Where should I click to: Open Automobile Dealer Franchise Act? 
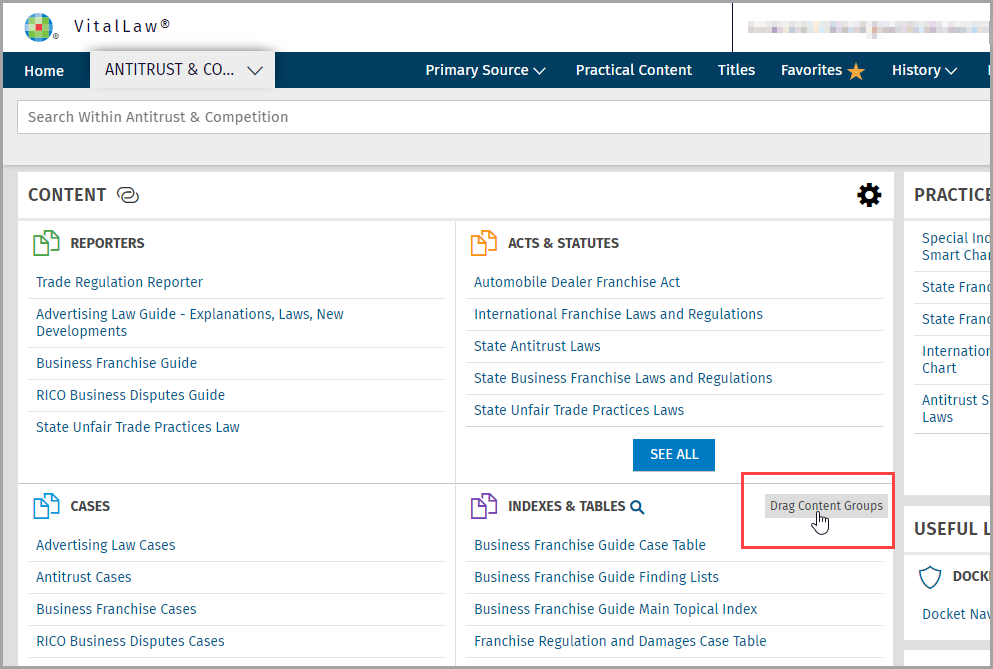pos(576,283)
